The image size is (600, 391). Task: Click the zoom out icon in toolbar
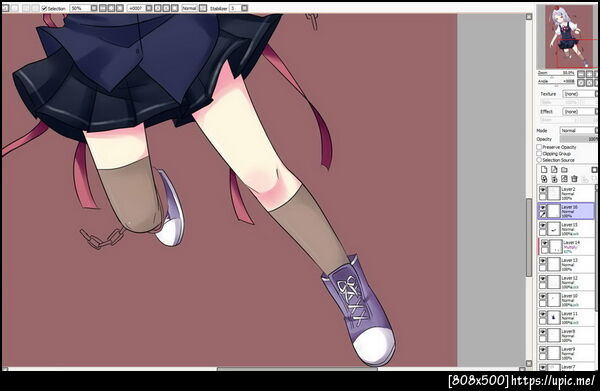coord(103,8)
